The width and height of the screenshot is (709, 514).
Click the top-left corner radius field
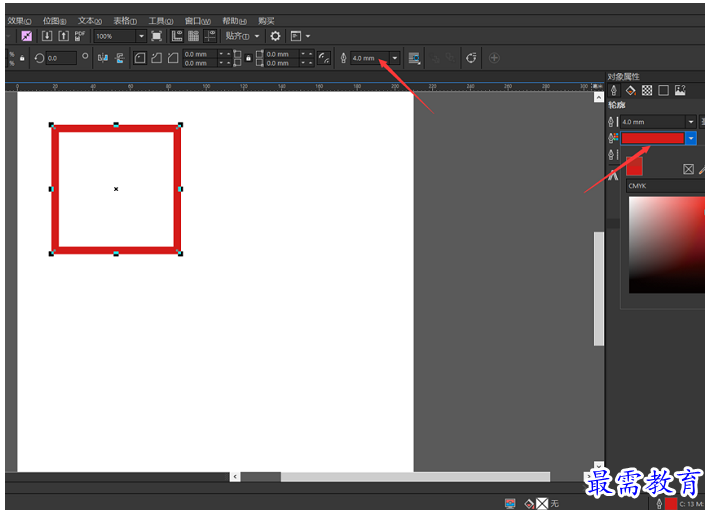pyautogui.click(x=200, y=54)
